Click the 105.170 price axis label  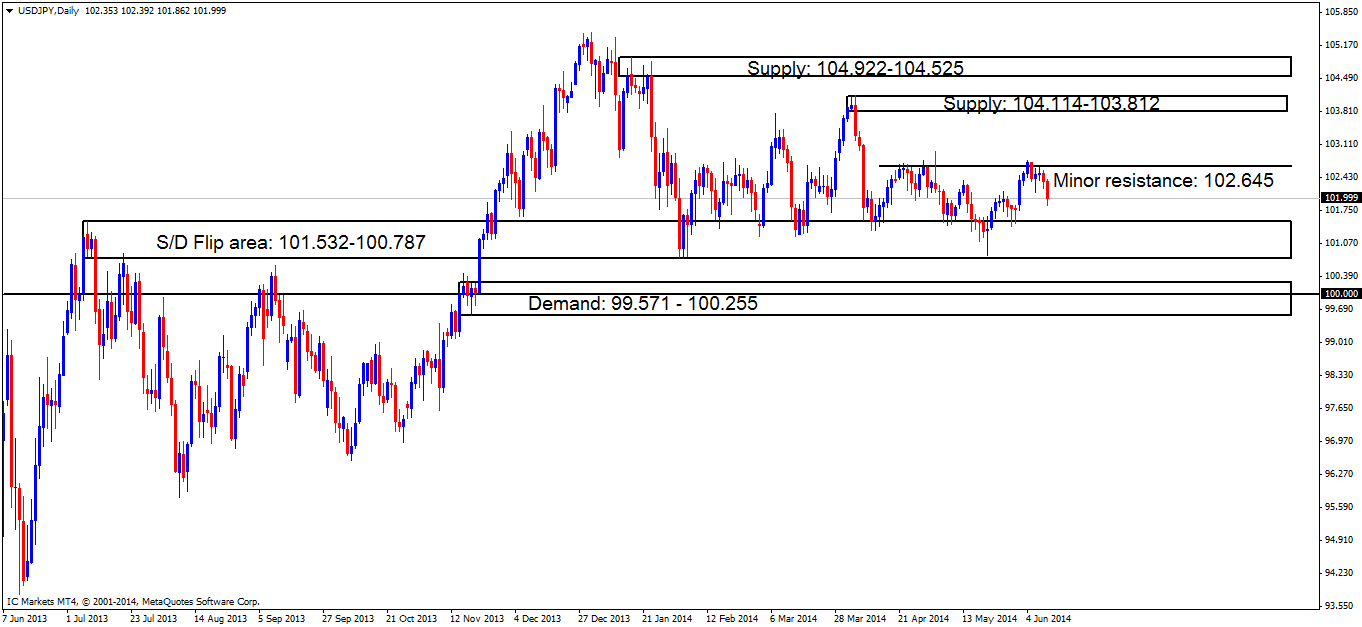coord(1340,45)
